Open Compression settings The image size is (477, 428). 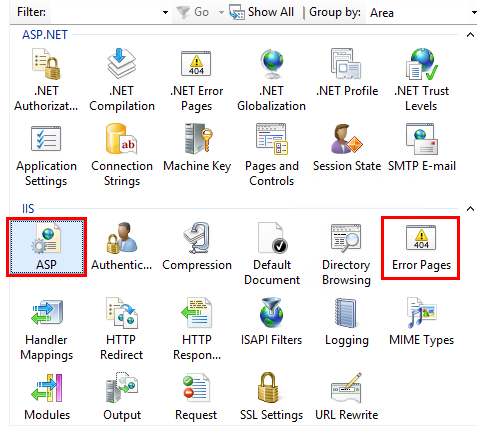coord(197,247)
